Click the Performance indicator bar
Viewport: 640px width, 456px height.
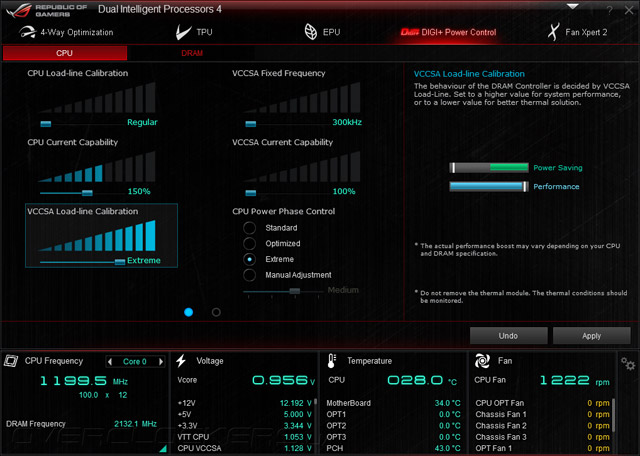489,187
